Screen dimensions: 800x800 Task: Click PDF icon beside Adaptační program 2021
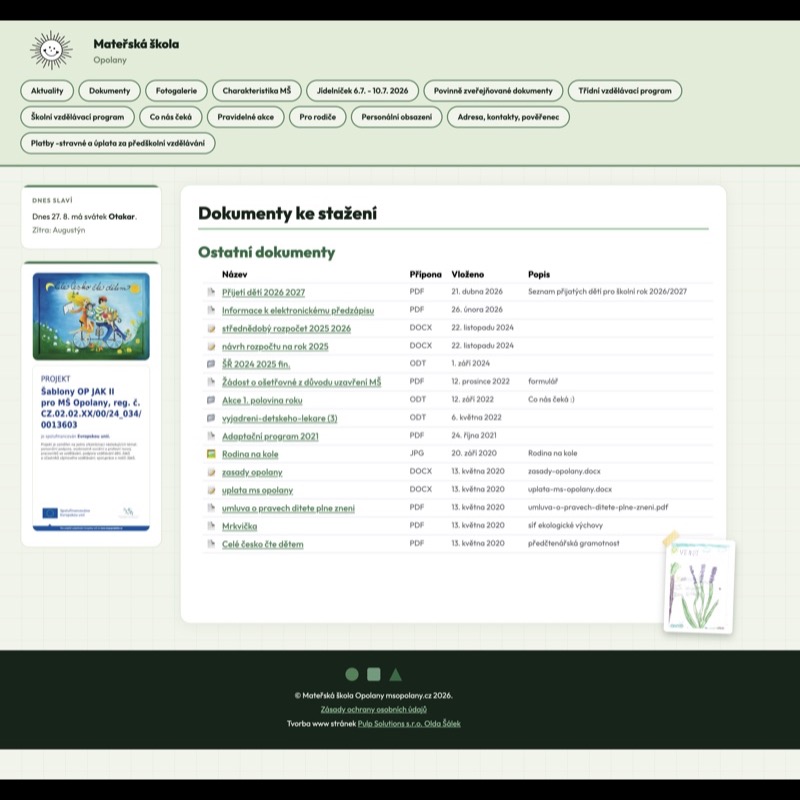tap(211, 436)
